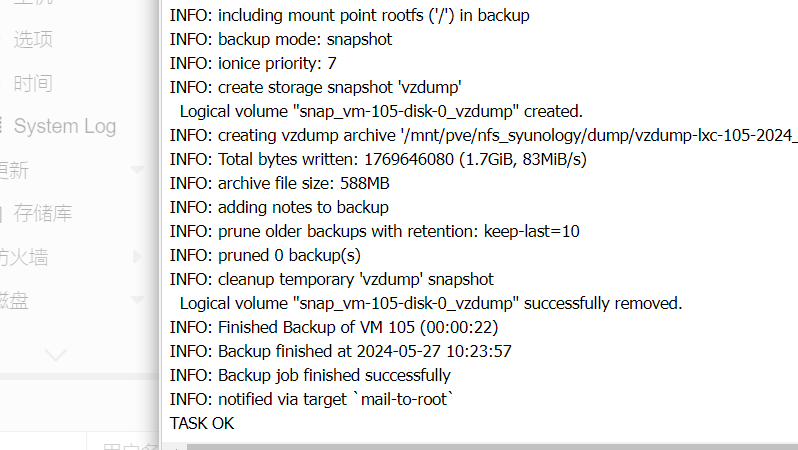Expand the 防火墙 submenu arrow
Image resolution: width=798 pixels, height=450 pixels.
[x=137, y=256]
